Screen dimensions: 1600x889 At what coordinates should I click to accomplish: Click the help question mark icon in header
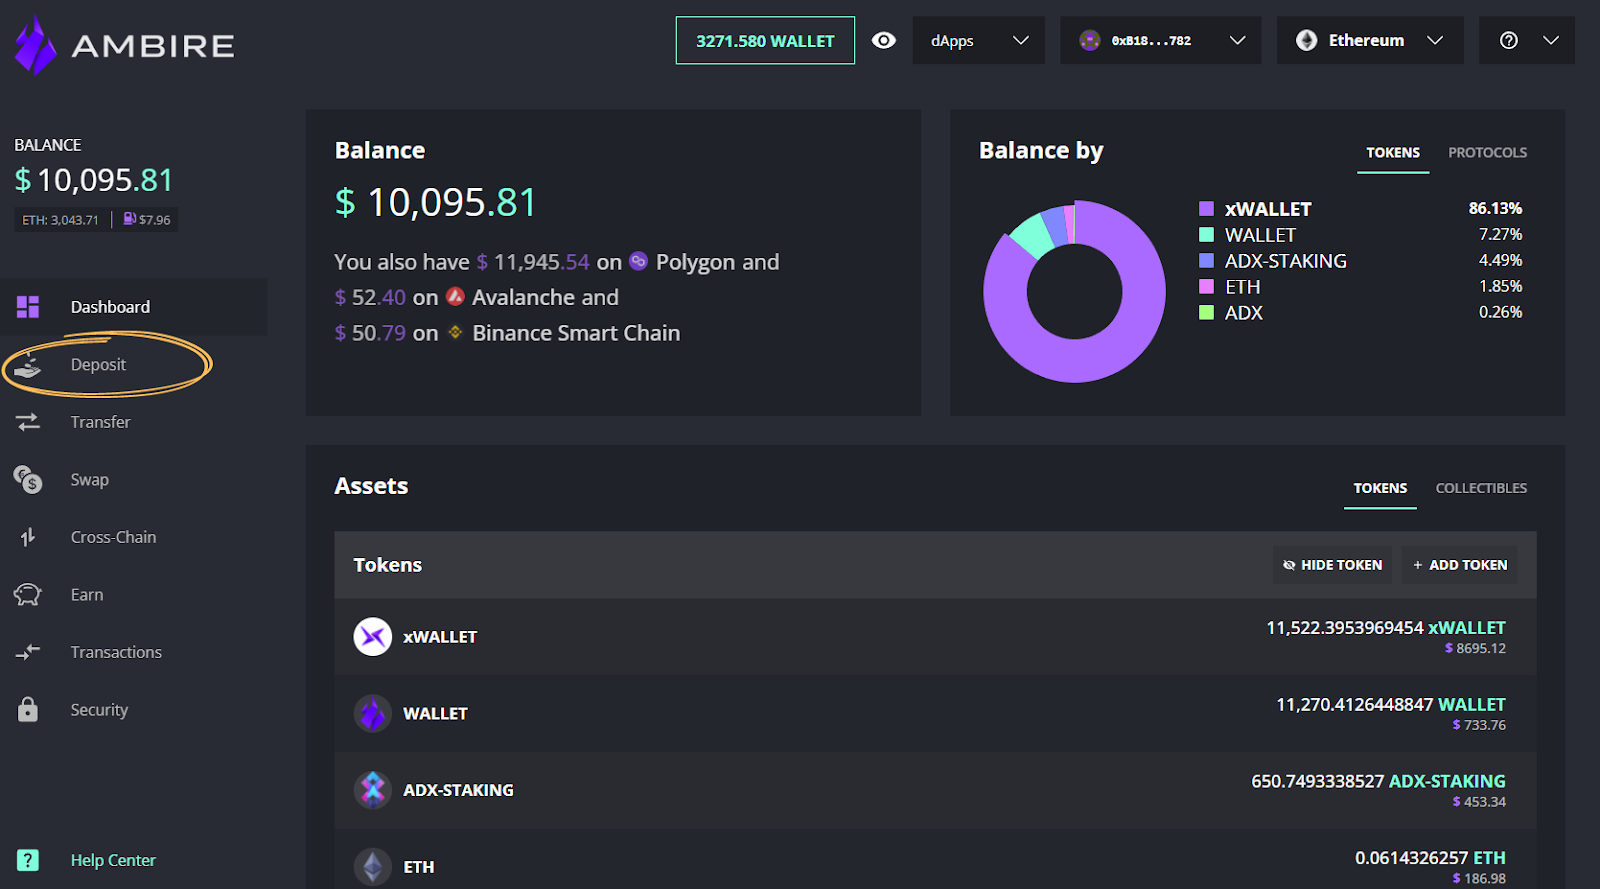click(1509, 41)
